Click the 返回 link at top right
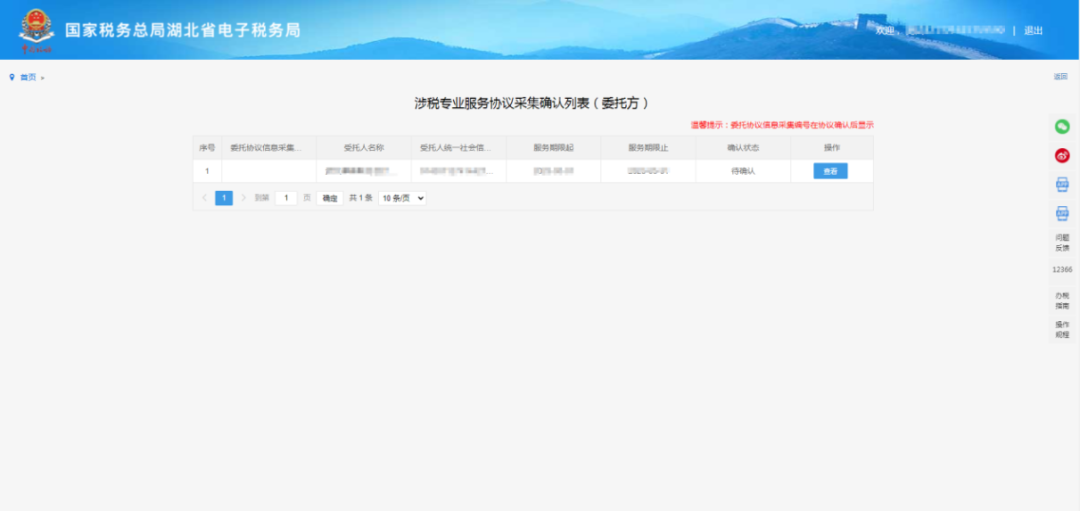This screenshot has height=511, width=1080. point(1060,77)
